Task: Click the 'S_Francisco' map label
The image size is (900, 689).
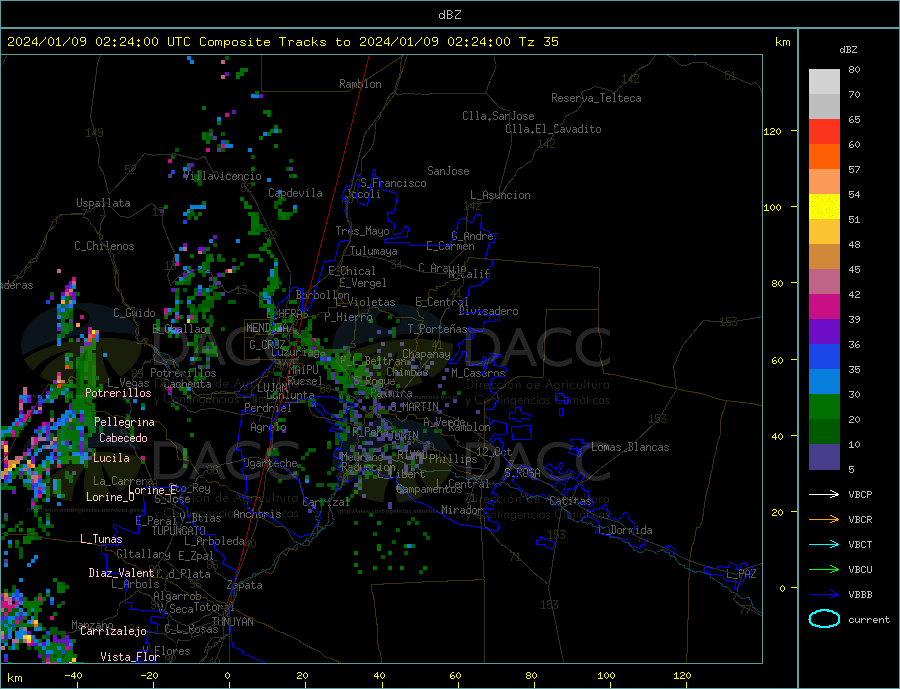Action: (393, 183)
